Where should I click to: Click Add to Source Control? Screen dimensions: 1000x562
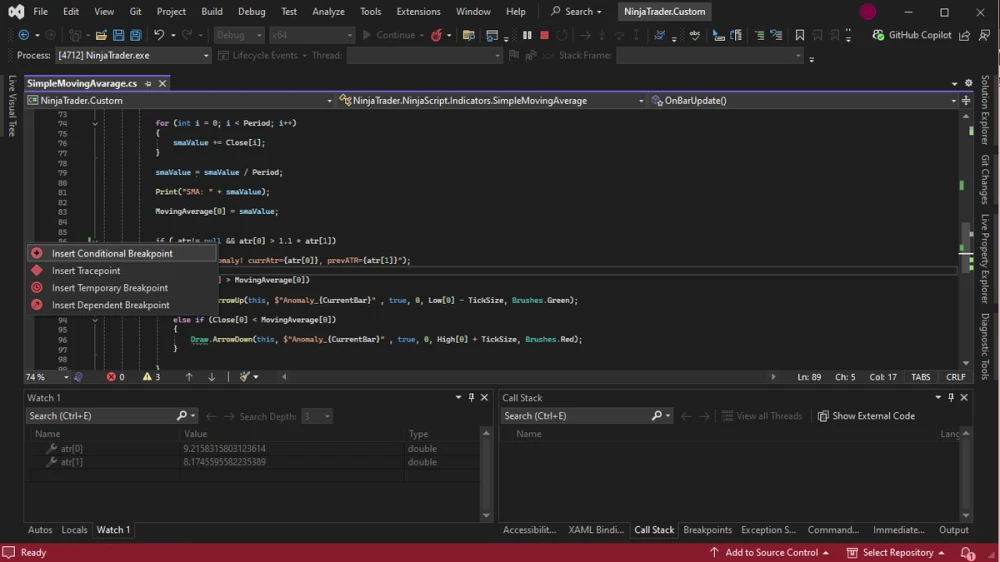point(769,552)
